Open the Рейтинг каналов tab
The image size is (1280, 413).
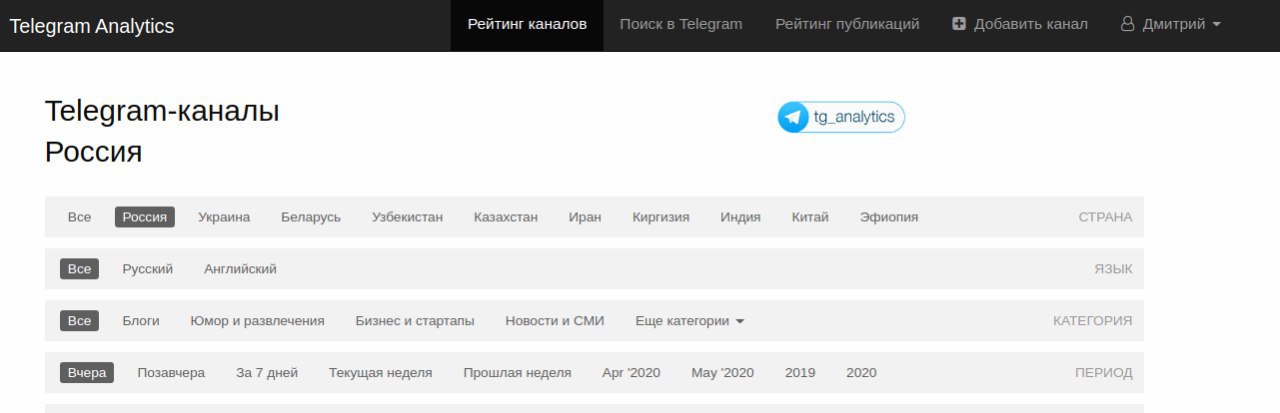click(x=527, y=24)
